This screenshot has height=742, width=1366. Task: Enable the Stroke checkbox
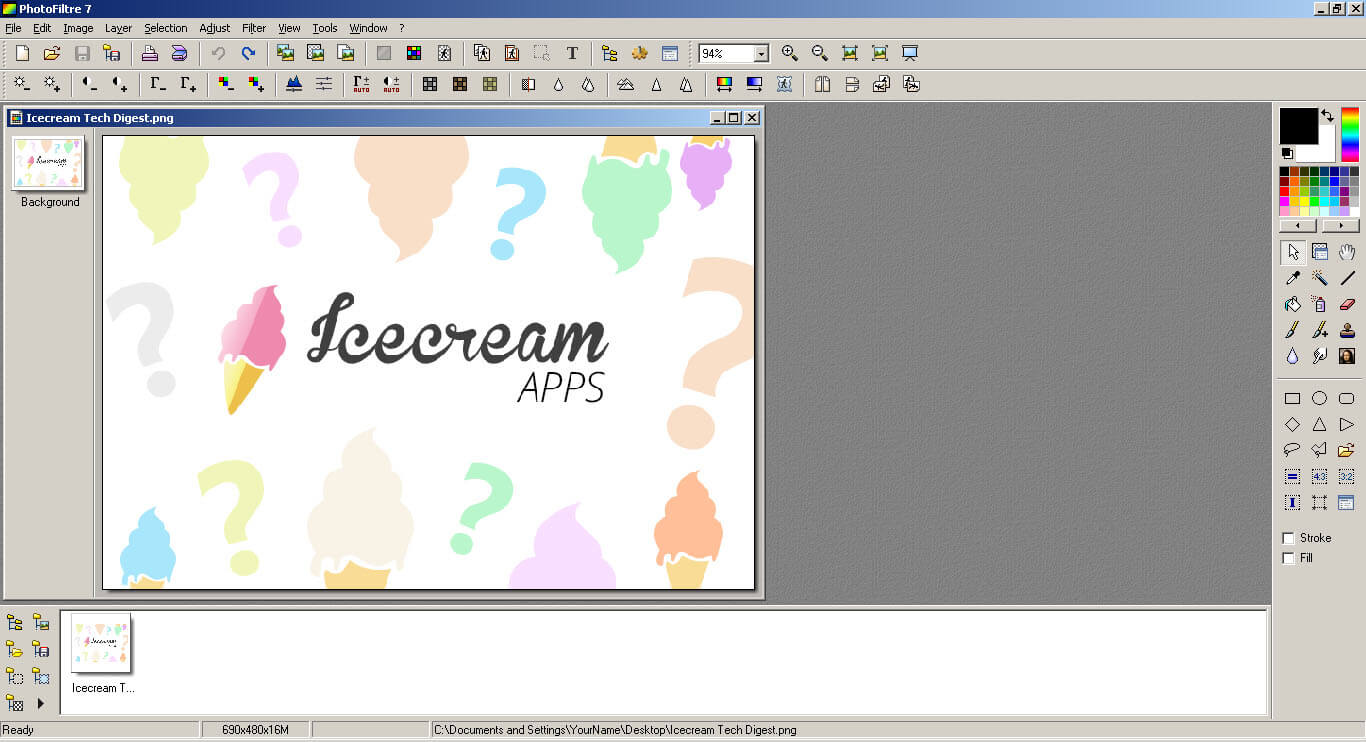tap(1288, 538)
